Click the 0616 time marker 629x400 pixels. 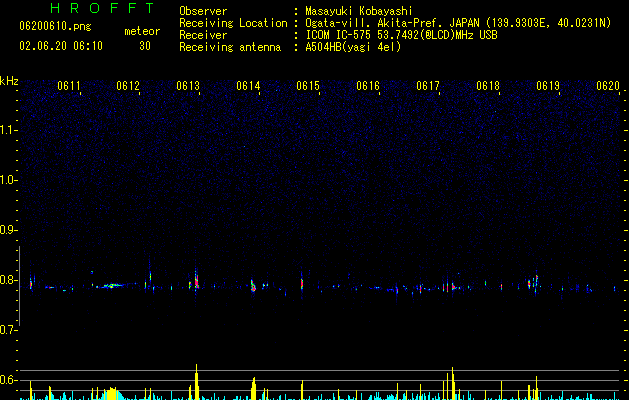pyautogui.click(x=368, y=86)
